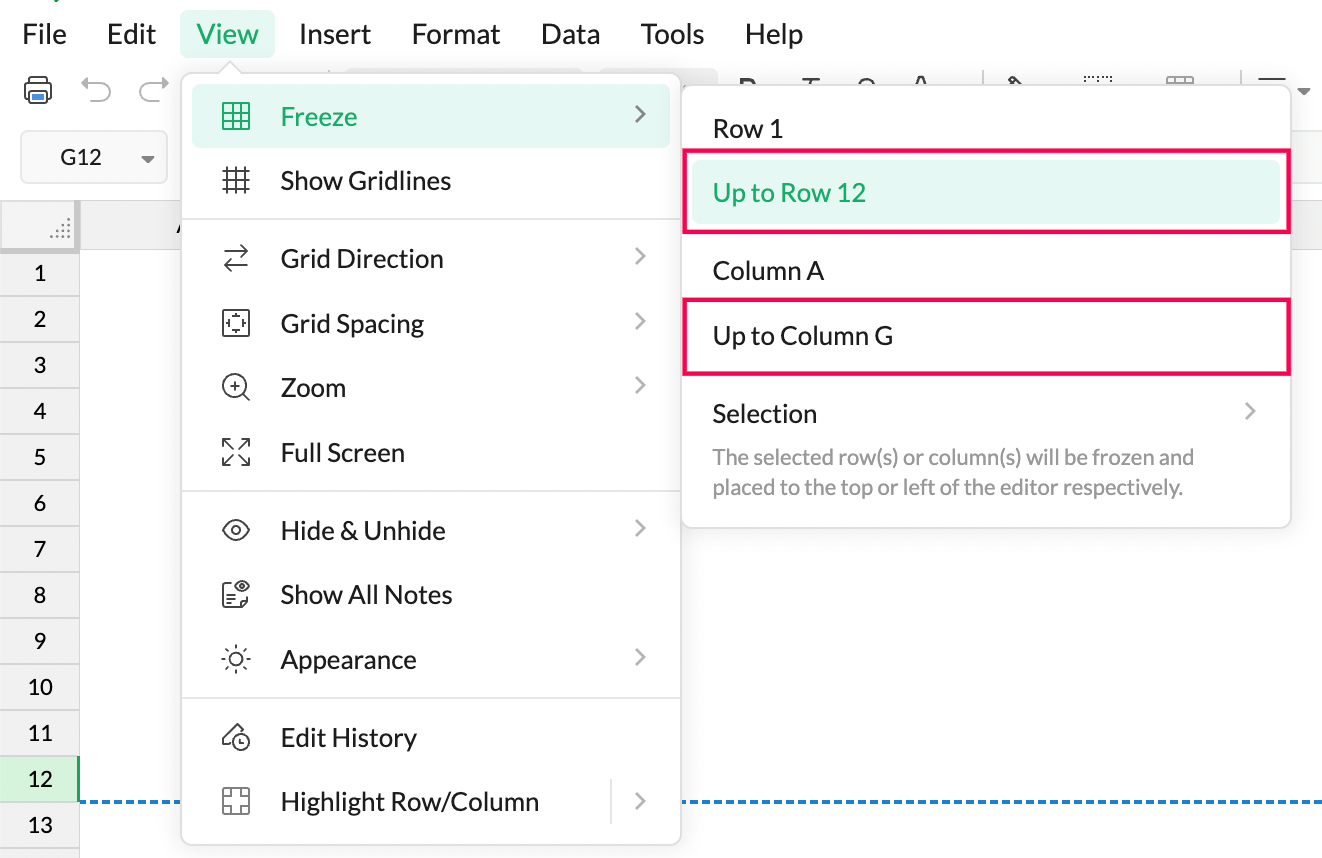Click the Freeze grid icon
Screen dimensions: 1322x858
click(236, 117)
